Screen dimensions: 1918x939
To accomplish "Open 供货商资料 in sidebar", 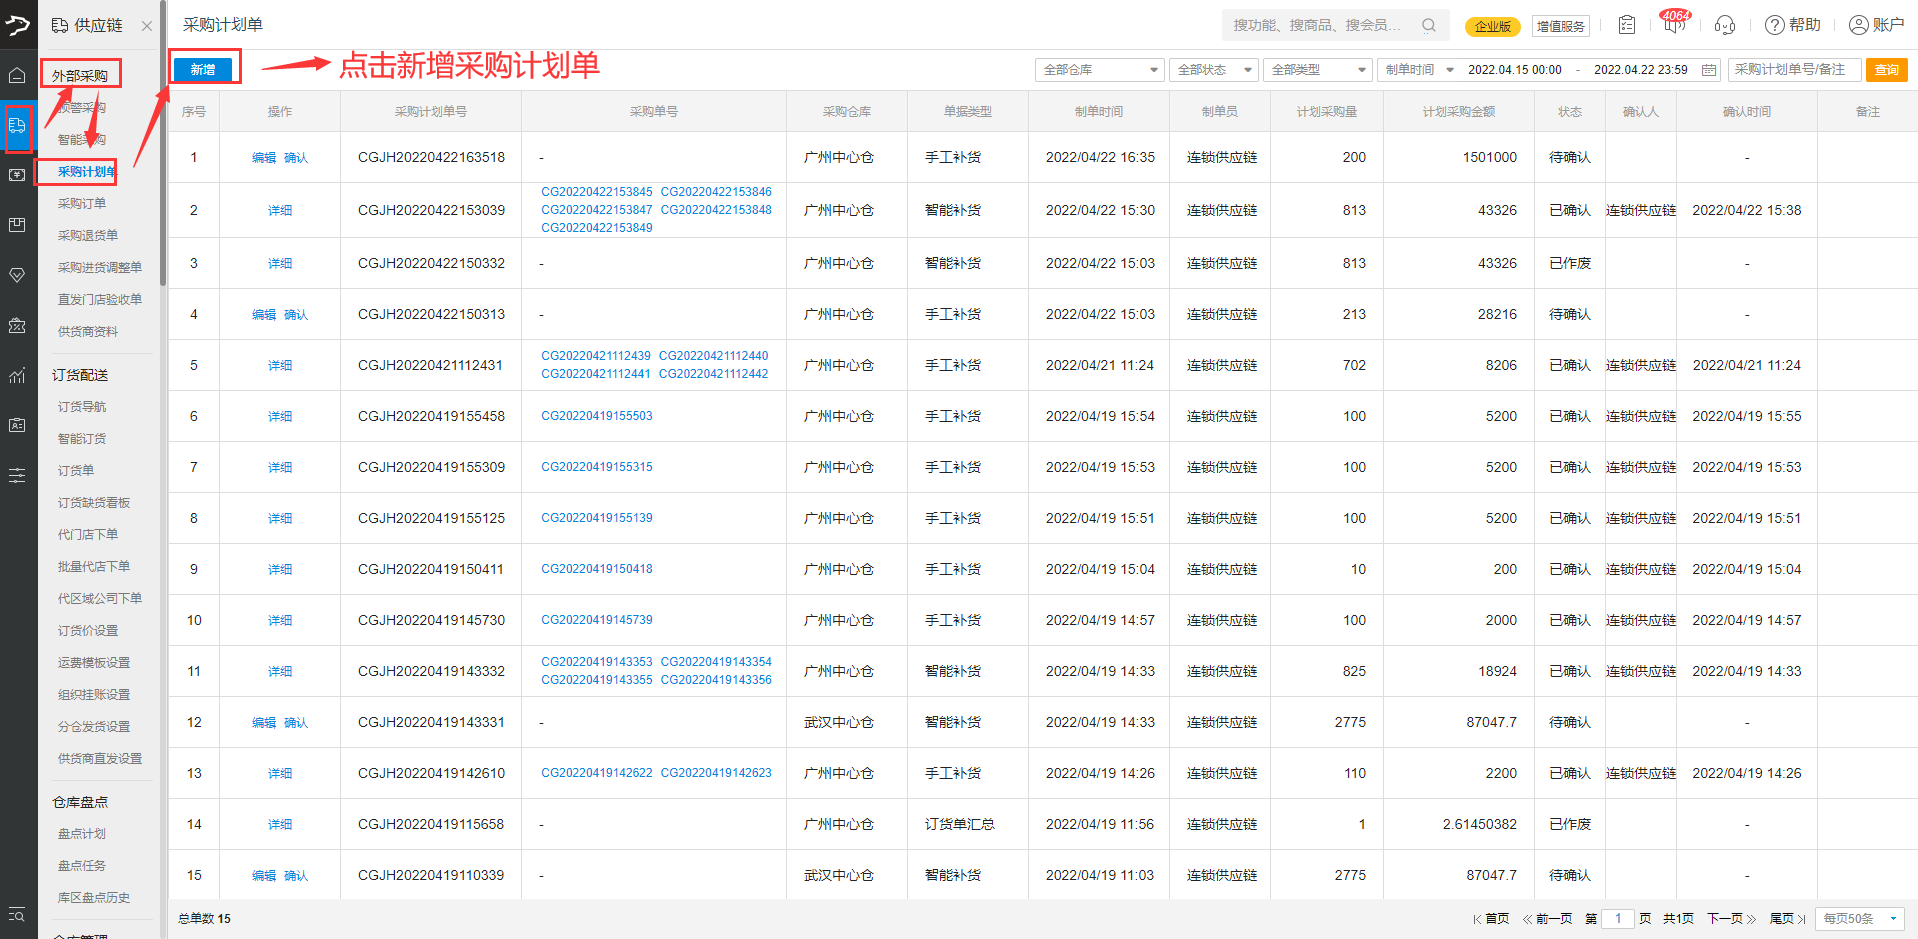I will [88, 332].
